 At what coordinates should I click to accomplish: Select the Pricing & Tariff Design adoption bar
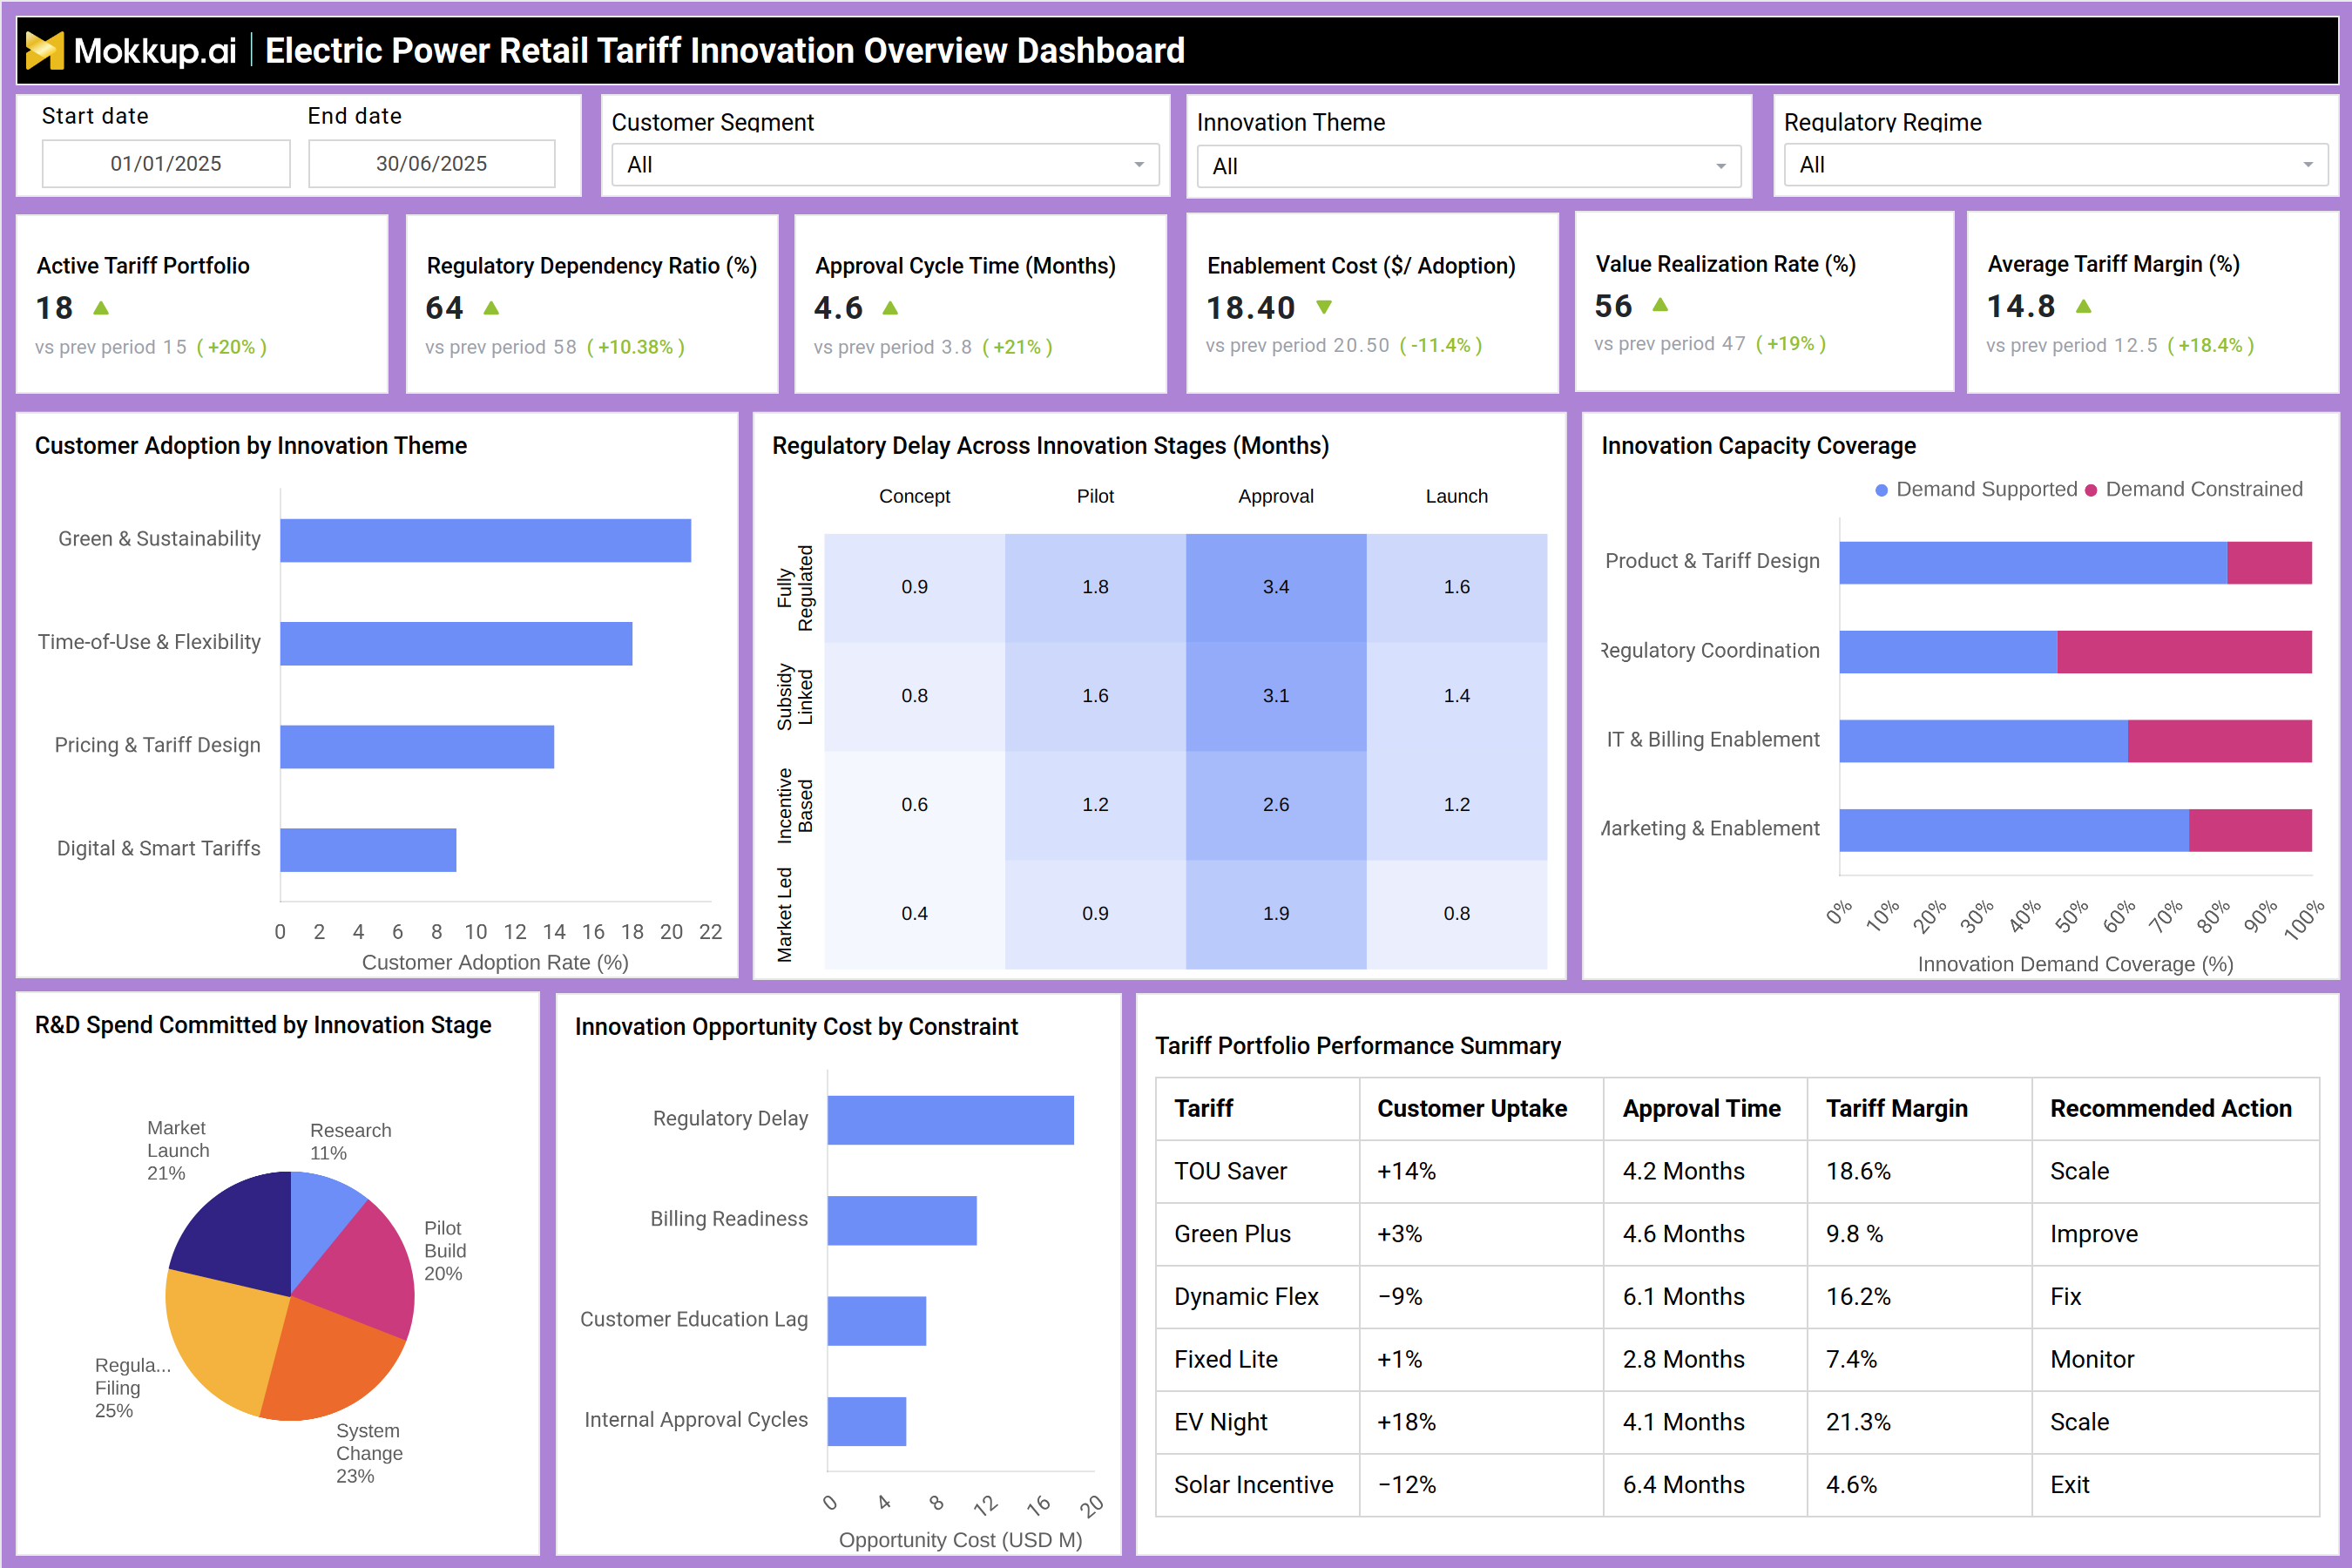point(417,746)
